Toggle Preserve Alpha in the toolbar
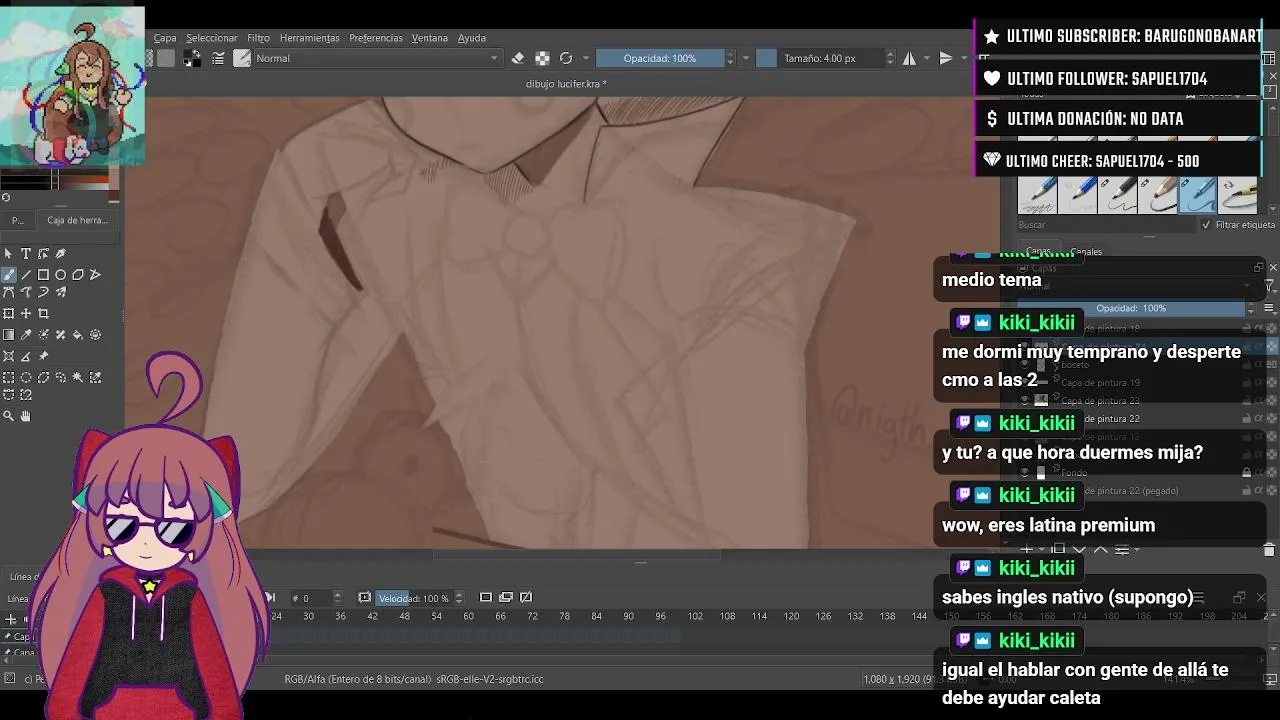1280x720 pixels. coord(542,58)
